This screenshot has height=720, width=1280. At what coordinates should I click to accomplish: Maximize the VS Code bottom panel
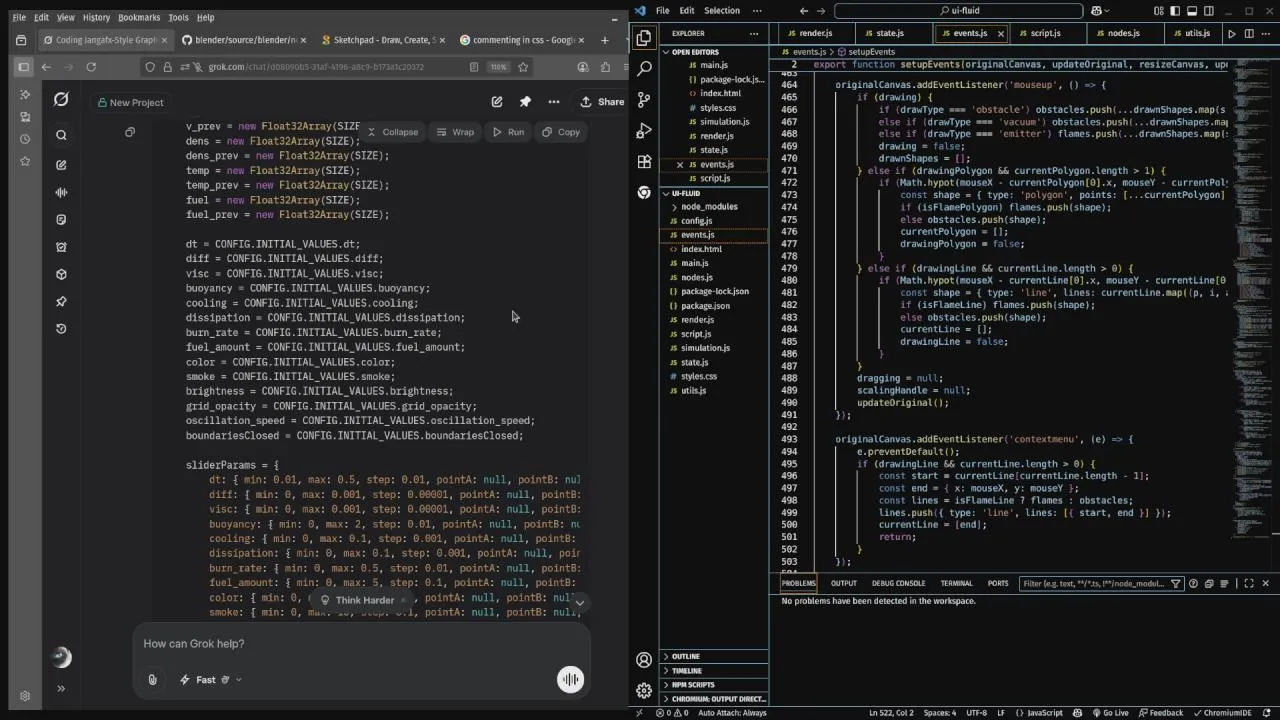click(x=1248, y=583)
